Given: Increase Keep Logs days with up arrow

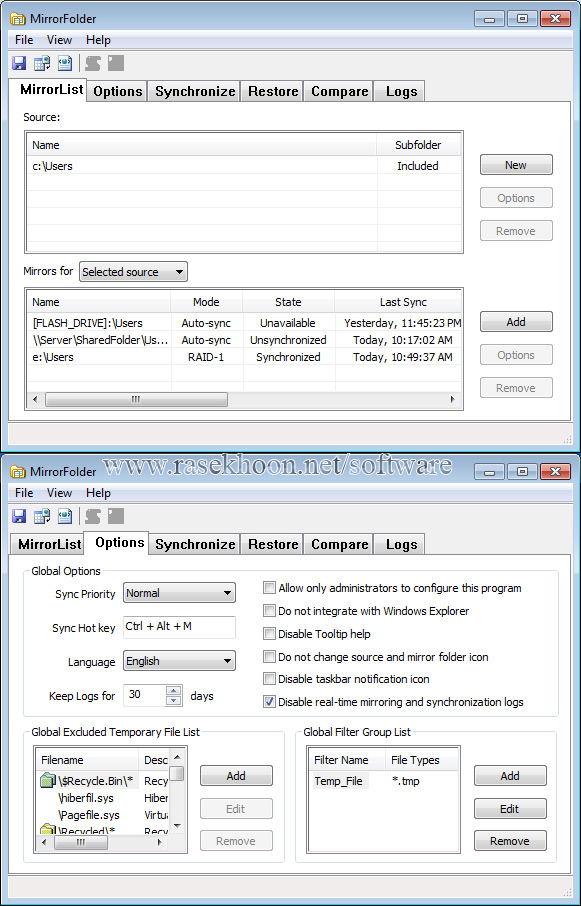Looking at the screenshot, I should 173,690.
